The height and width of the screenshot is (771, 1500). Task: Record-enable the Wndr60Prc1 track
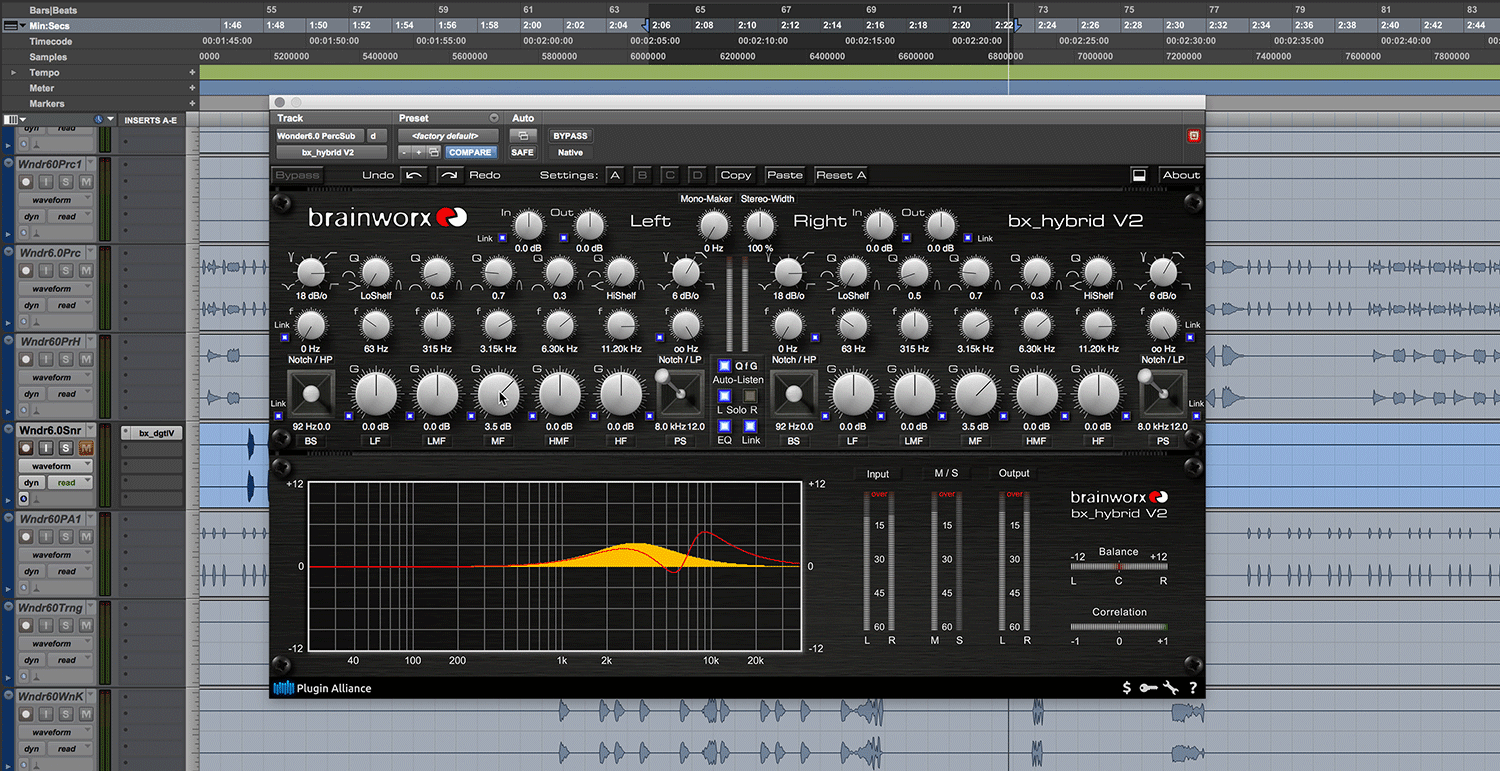[27, 182]
